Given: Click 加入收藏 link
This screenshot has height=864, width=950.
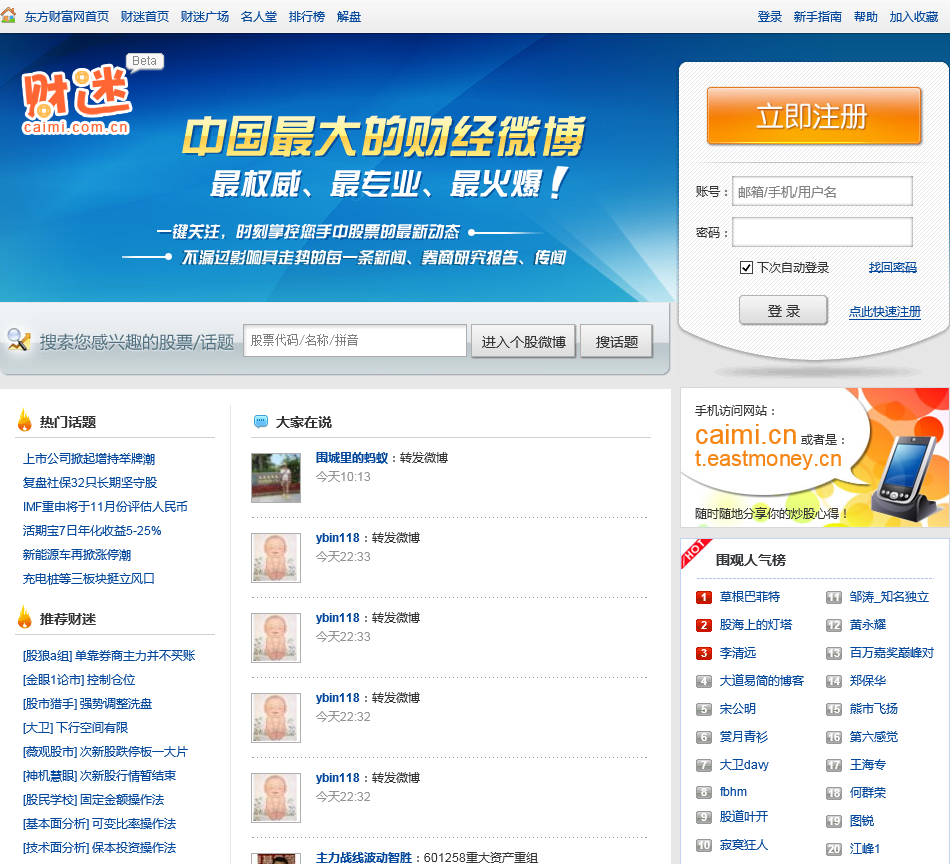Looking at the screenshot, I should tap(914, 17).
